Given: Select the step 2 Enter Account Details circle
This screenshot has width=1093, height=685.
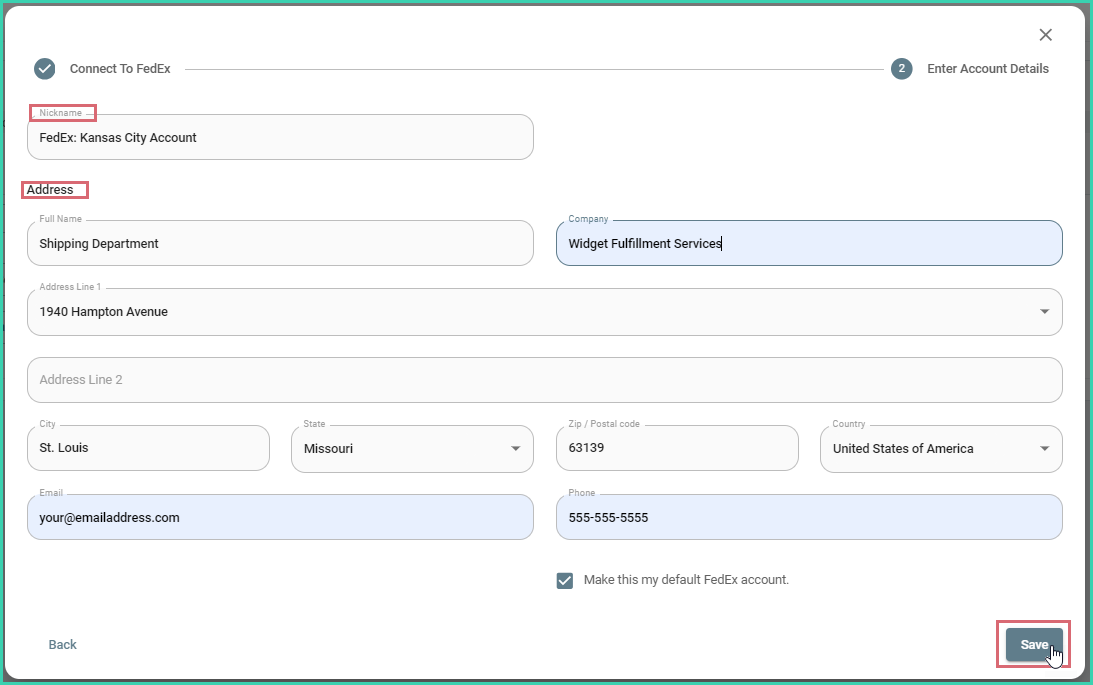Looking at the screenshot, I should [902, 68].
